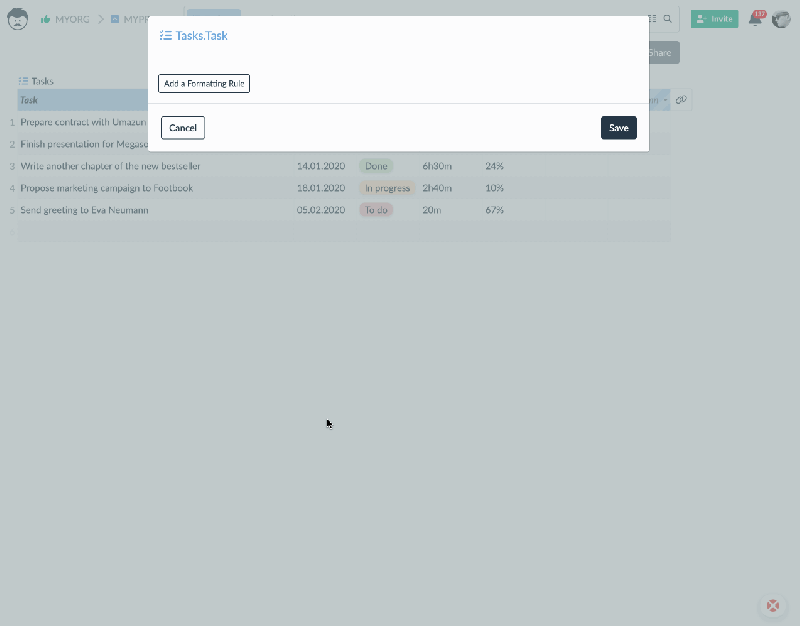Open the user avatar at top right
Image resolution: width=800 pixels, height=626 pixels.
tap(782, 20)
